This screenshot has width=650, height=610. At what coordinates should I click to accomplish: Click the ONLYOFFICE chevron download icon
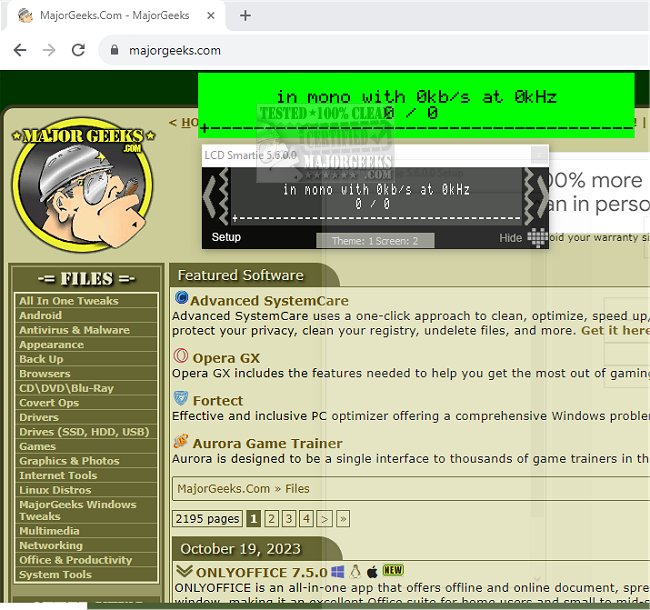(x=184, y=571)
